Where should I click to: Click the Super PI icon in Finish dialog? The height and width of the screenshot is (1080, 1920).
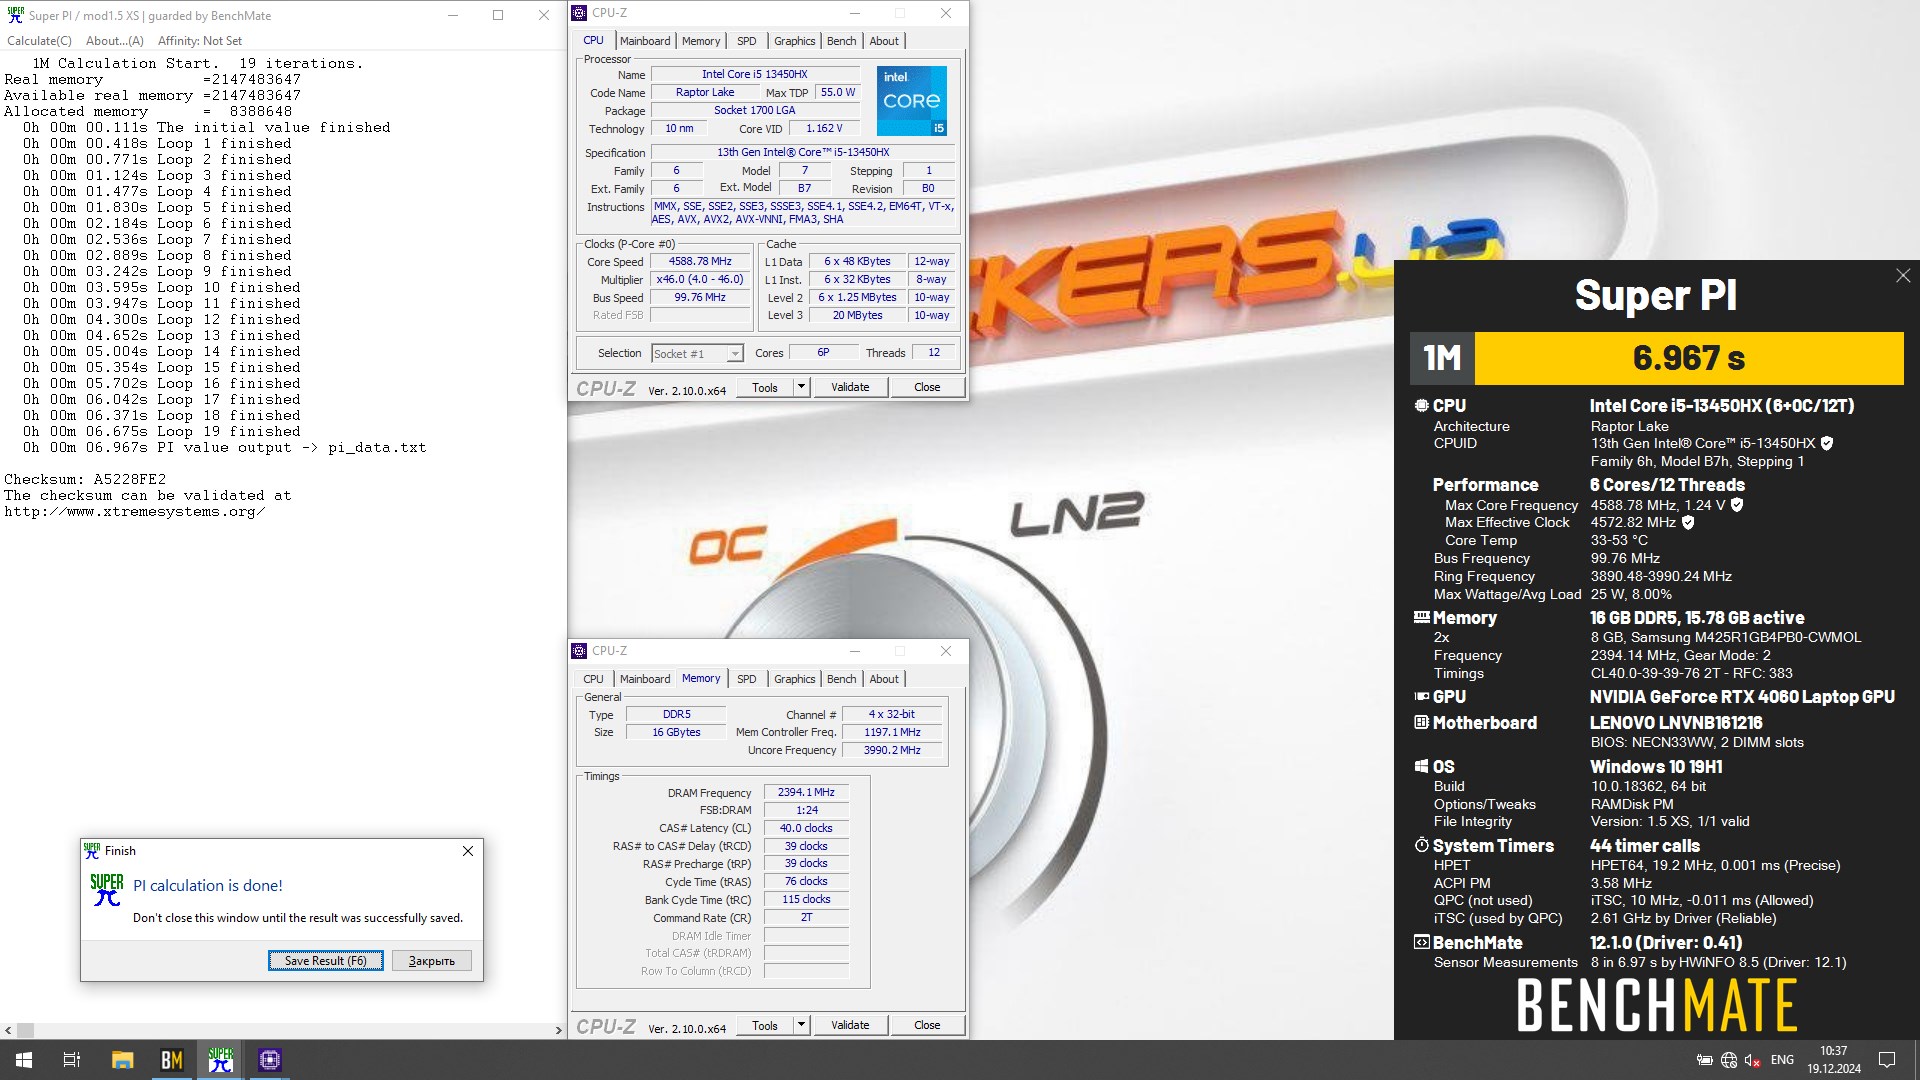107,890
